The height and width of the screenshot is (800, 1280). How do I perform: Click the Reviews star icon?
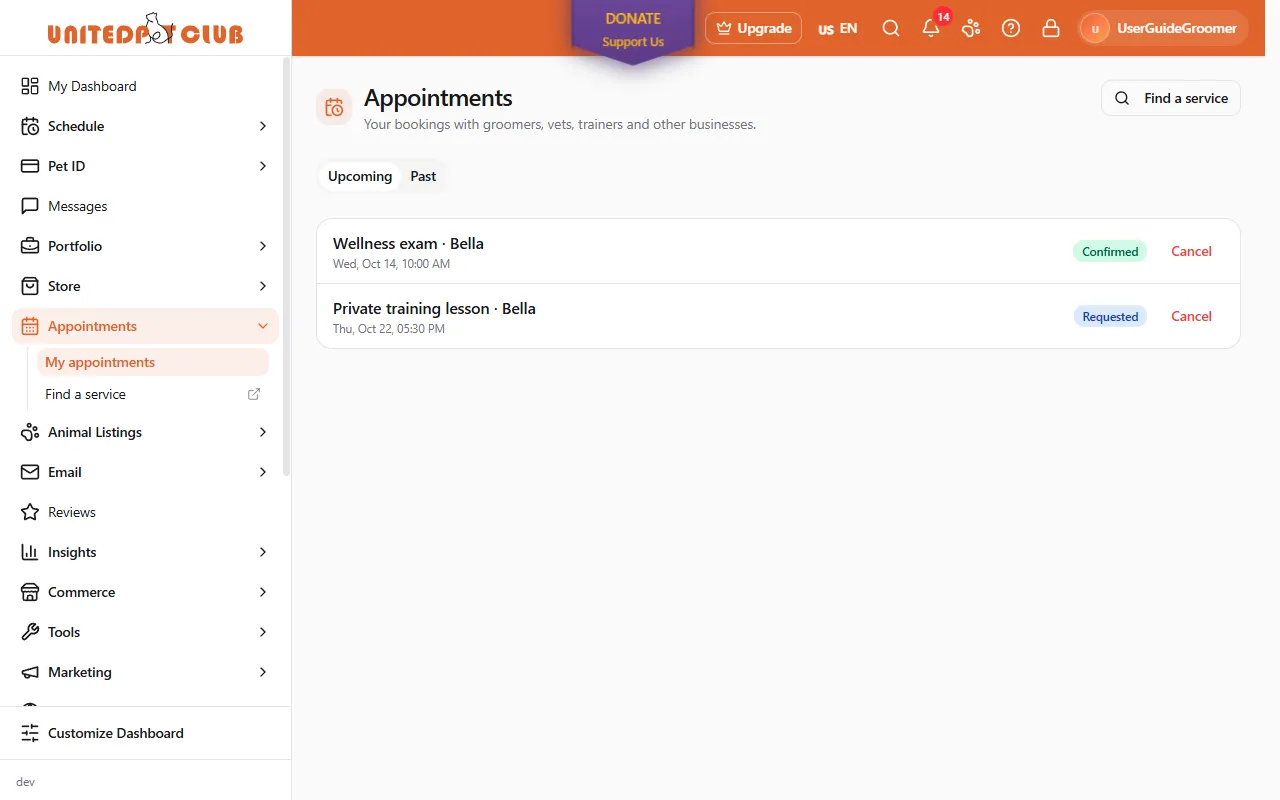[30, 512]
